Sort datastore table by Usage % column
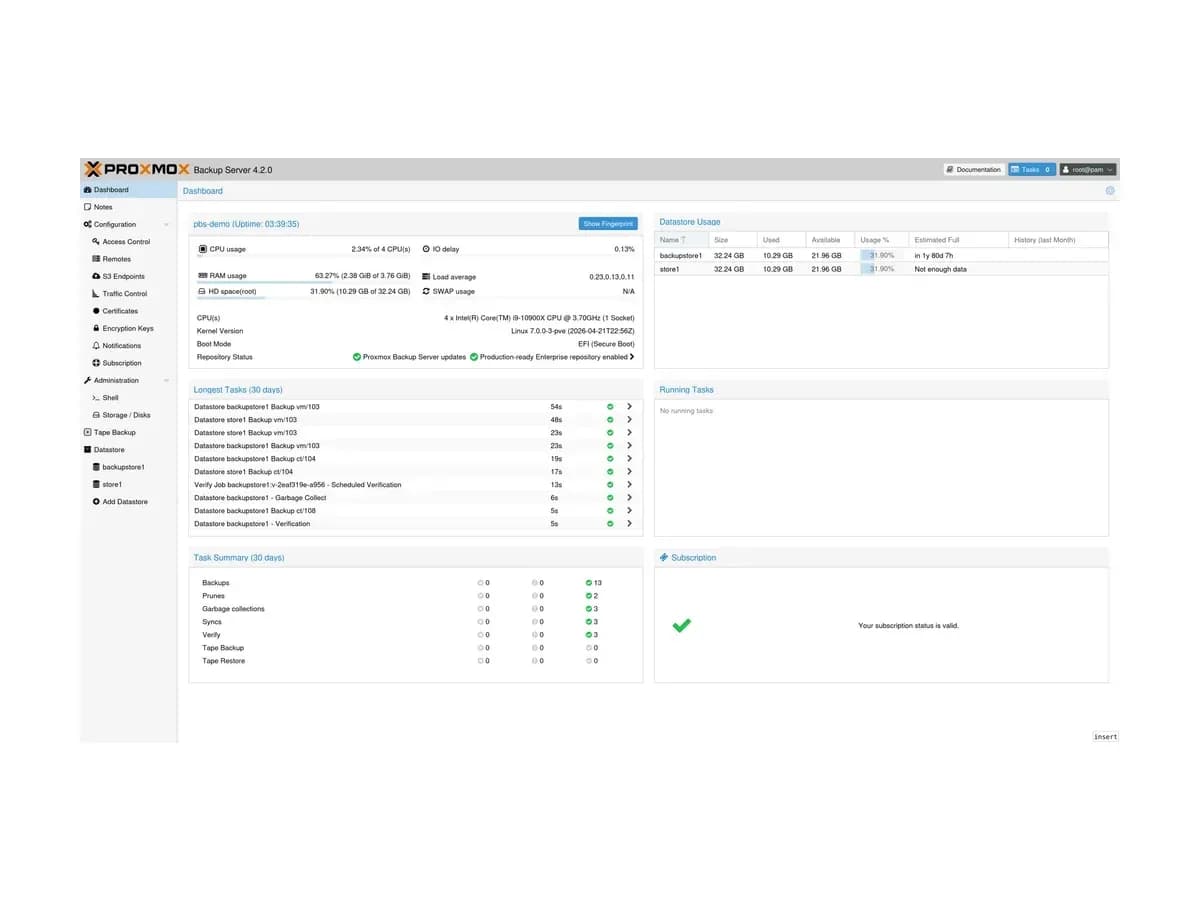 pyautogui.click(x=882, y=240)
